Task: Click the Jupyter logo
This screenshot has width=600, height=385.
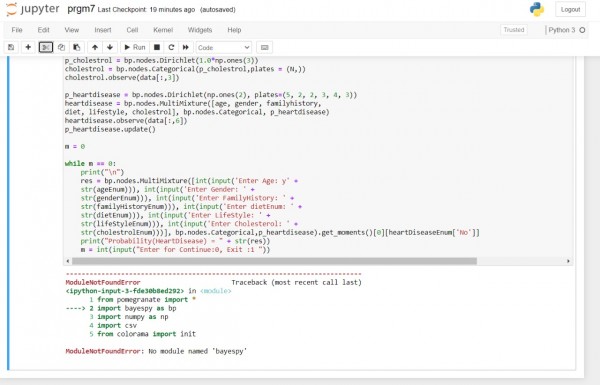Action: [x=33, y=9]
